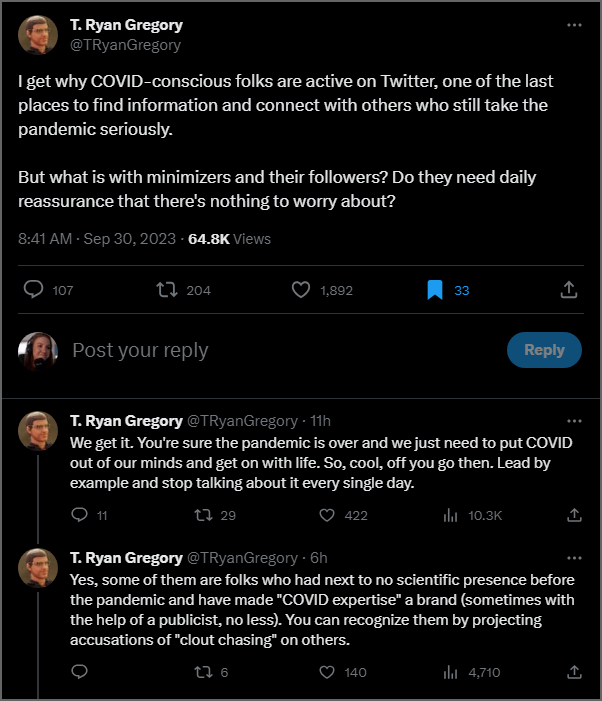This screenshot has width=602, height=701.
Task: Share the "We get it" reply tweet
Action: click(x=574, y=515)
